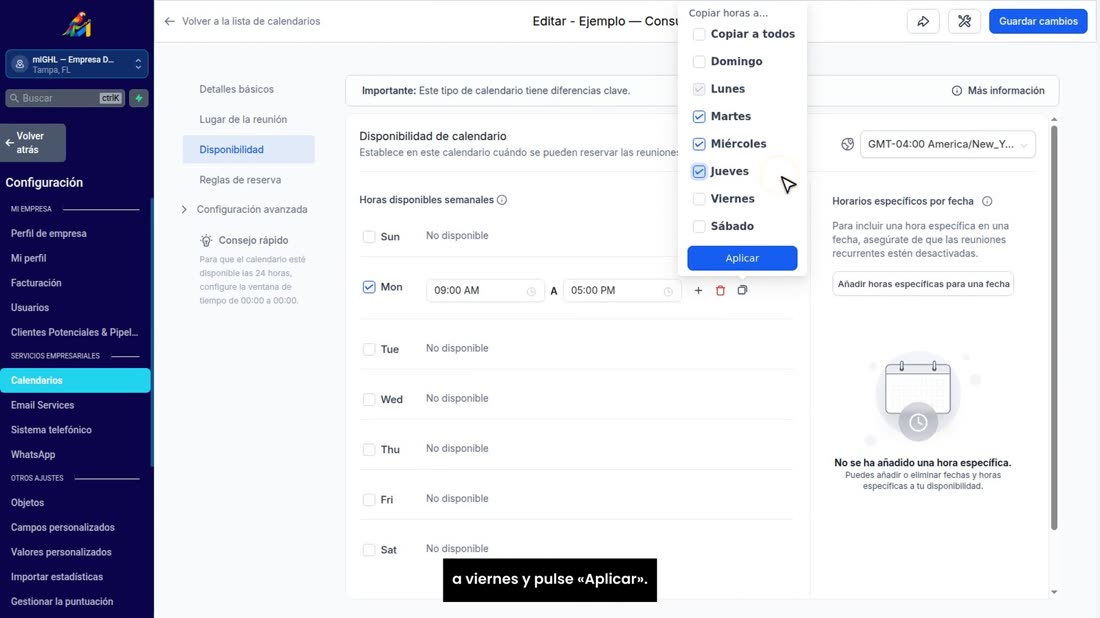The width and height of the screenshot is (1100, 618).
Task: Select the Disponibilidad tab
Action: [248, 149]
